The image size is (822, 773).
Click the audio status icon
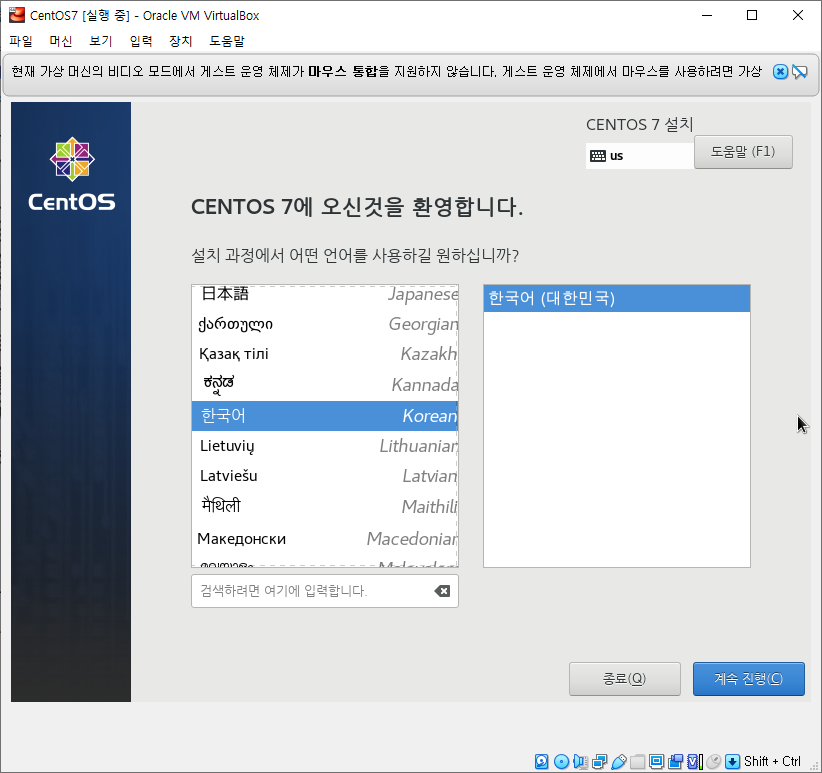pyautogui.click(x=580, y=761)
